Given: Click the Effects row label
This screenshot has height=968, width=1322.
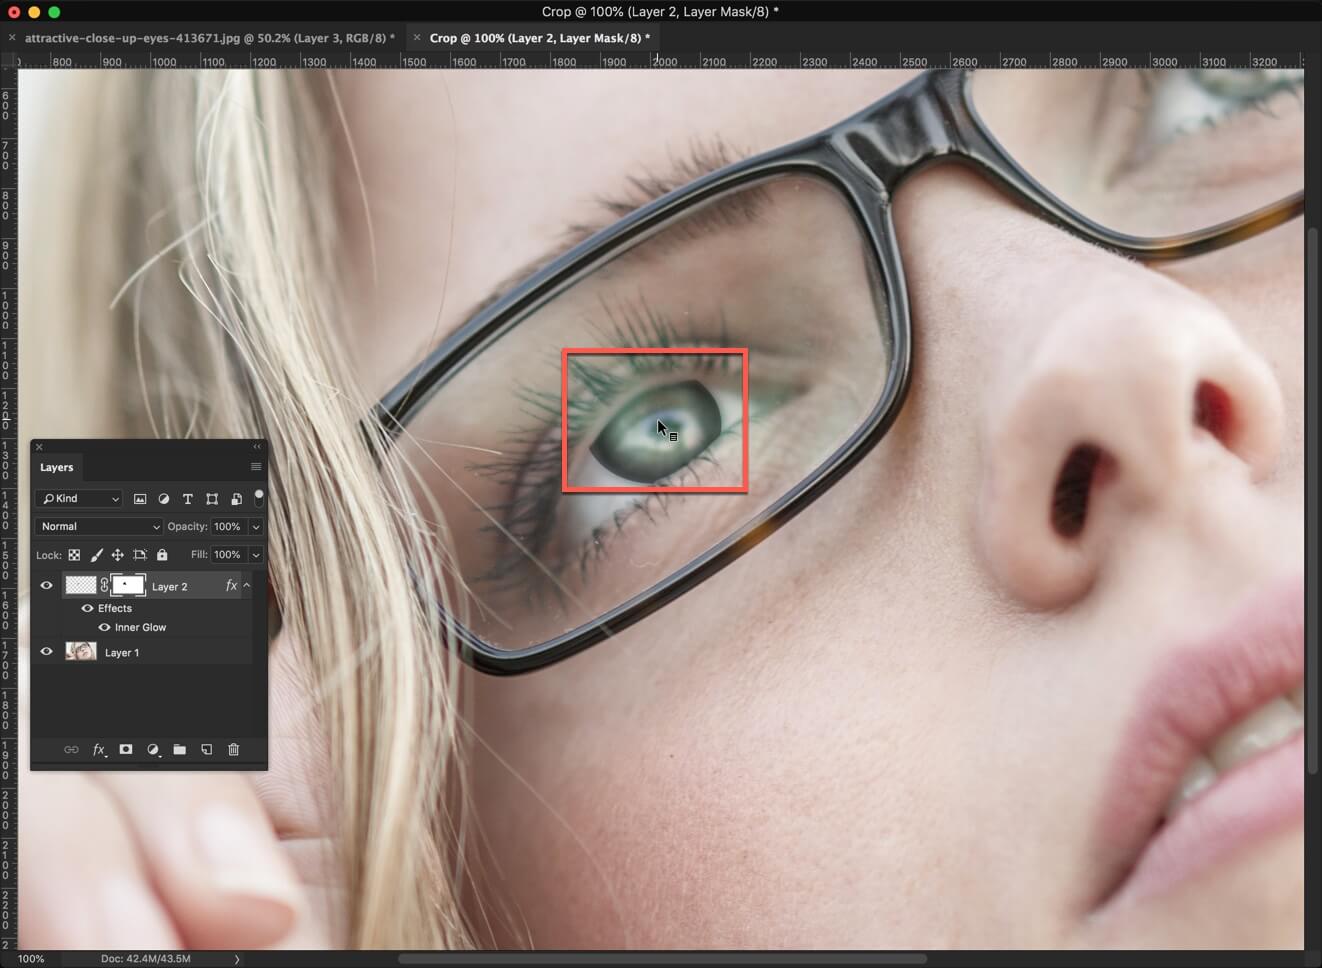Looking at the screenshot, I should tap(115, 608).
